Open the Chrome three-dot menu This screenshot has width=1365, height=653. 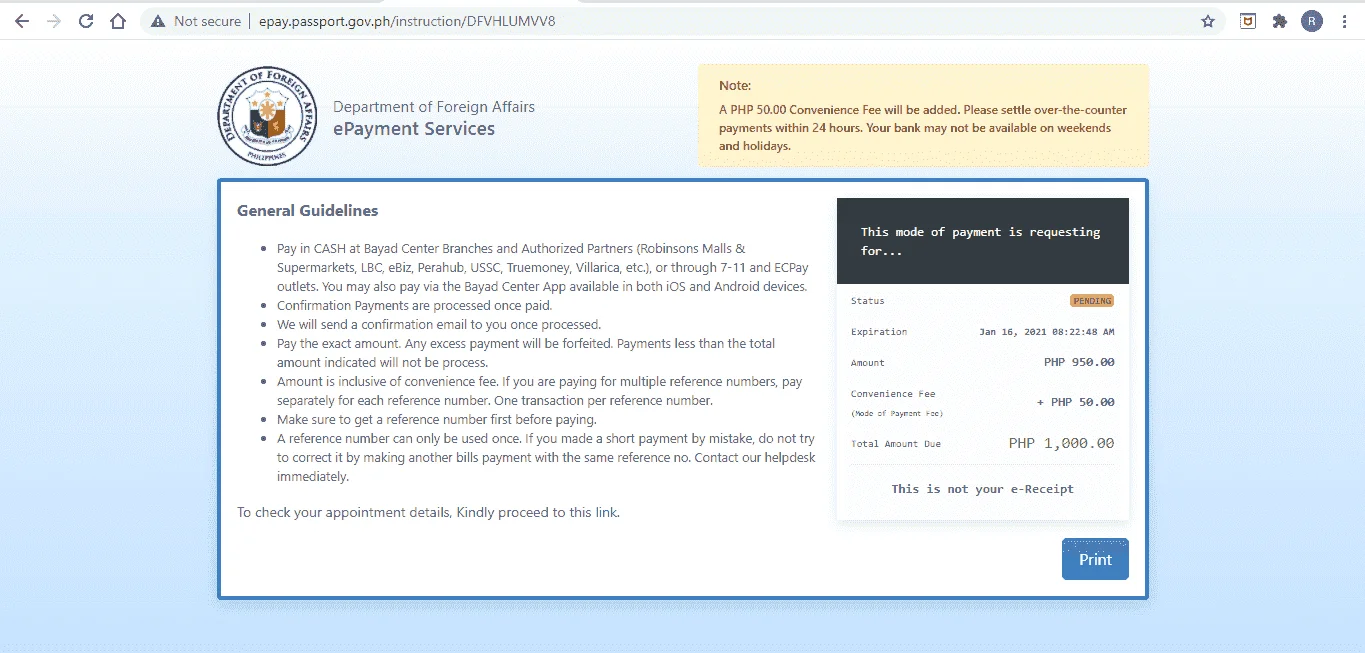(x=1345, y=21)
